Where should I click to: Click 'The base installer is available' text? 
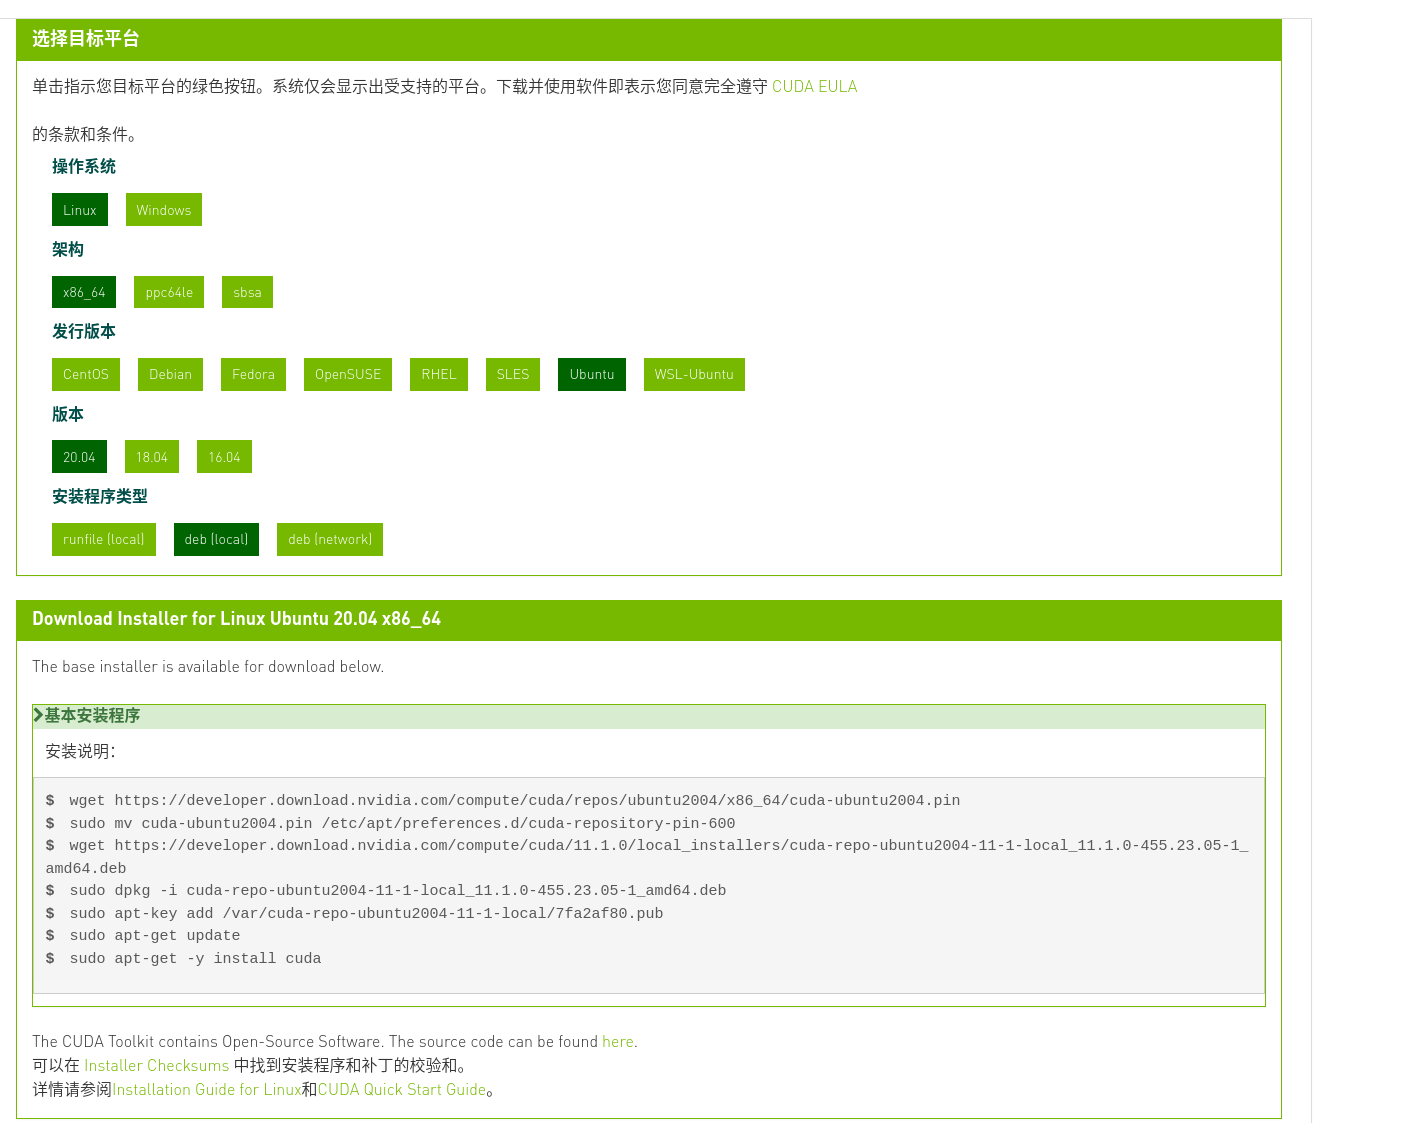208,666
